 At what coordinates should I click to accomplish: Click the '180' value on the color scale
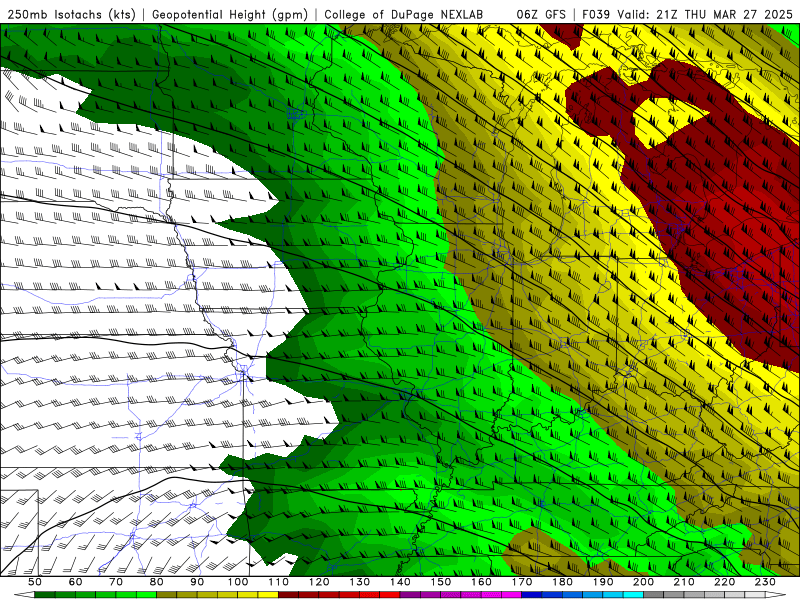coord(563,582)
